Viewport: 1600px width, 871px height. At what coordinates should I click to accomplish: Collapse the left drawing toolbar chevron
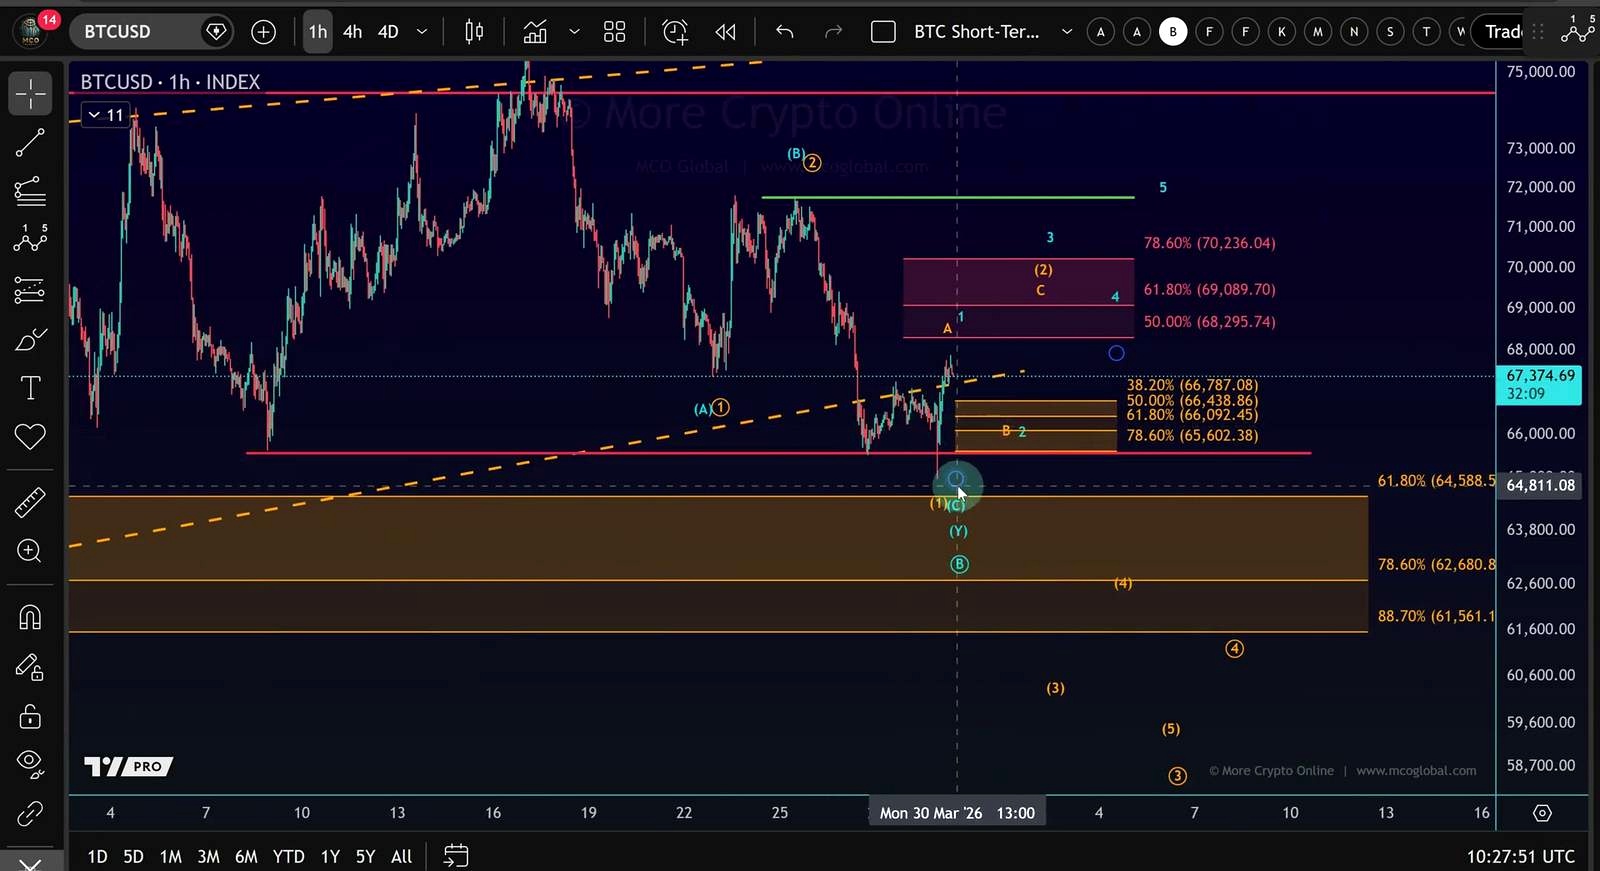[x=30, y=862]
